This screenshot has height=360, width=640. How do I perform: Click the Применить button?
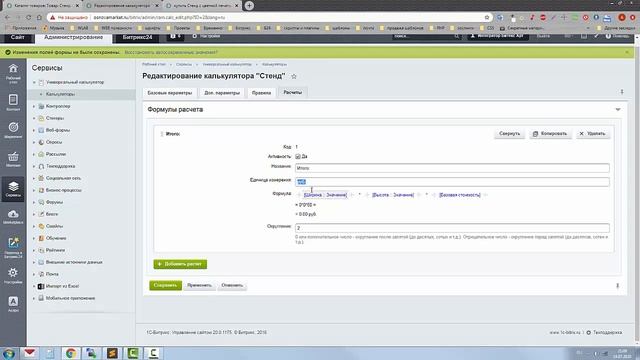point(199,285)
